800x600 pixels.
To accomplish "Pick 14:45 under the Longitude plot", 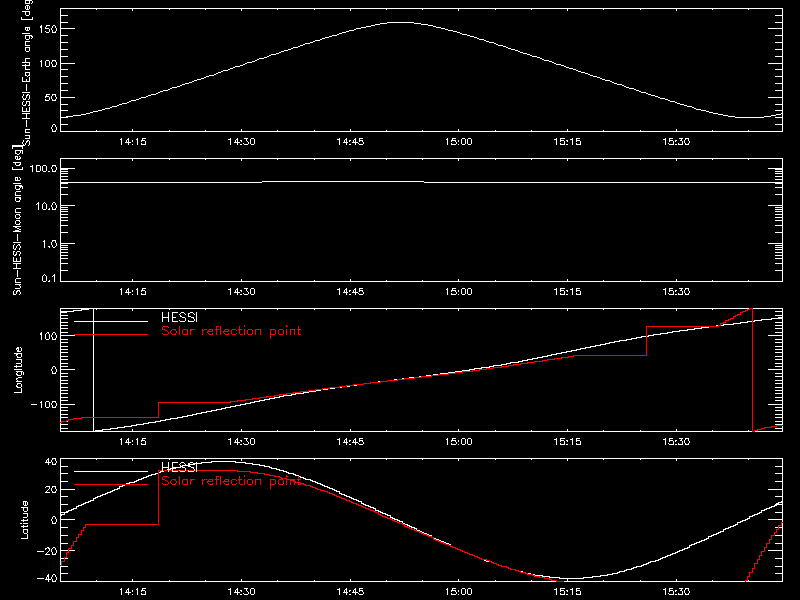I will [350, 442].
